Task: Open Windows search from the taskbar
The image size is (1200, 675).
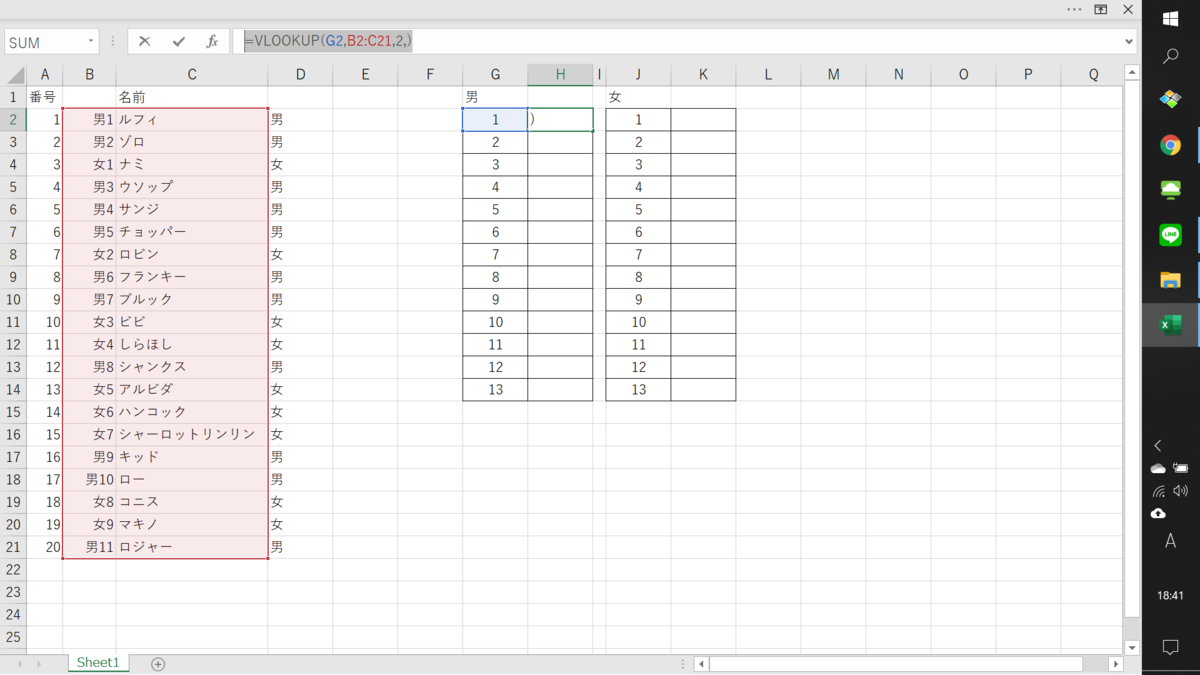Action: 1170,58
